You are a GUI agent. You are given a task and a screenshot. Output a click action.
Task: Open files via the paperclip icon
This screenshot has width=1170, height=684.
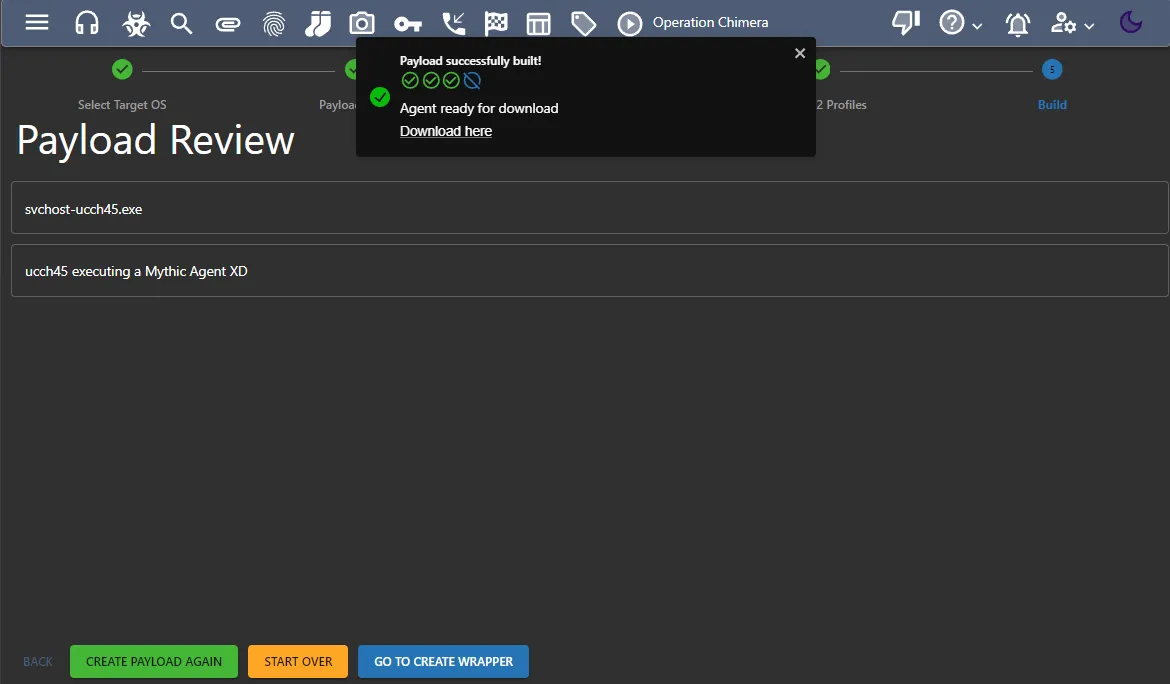click(x=228, y=23)
